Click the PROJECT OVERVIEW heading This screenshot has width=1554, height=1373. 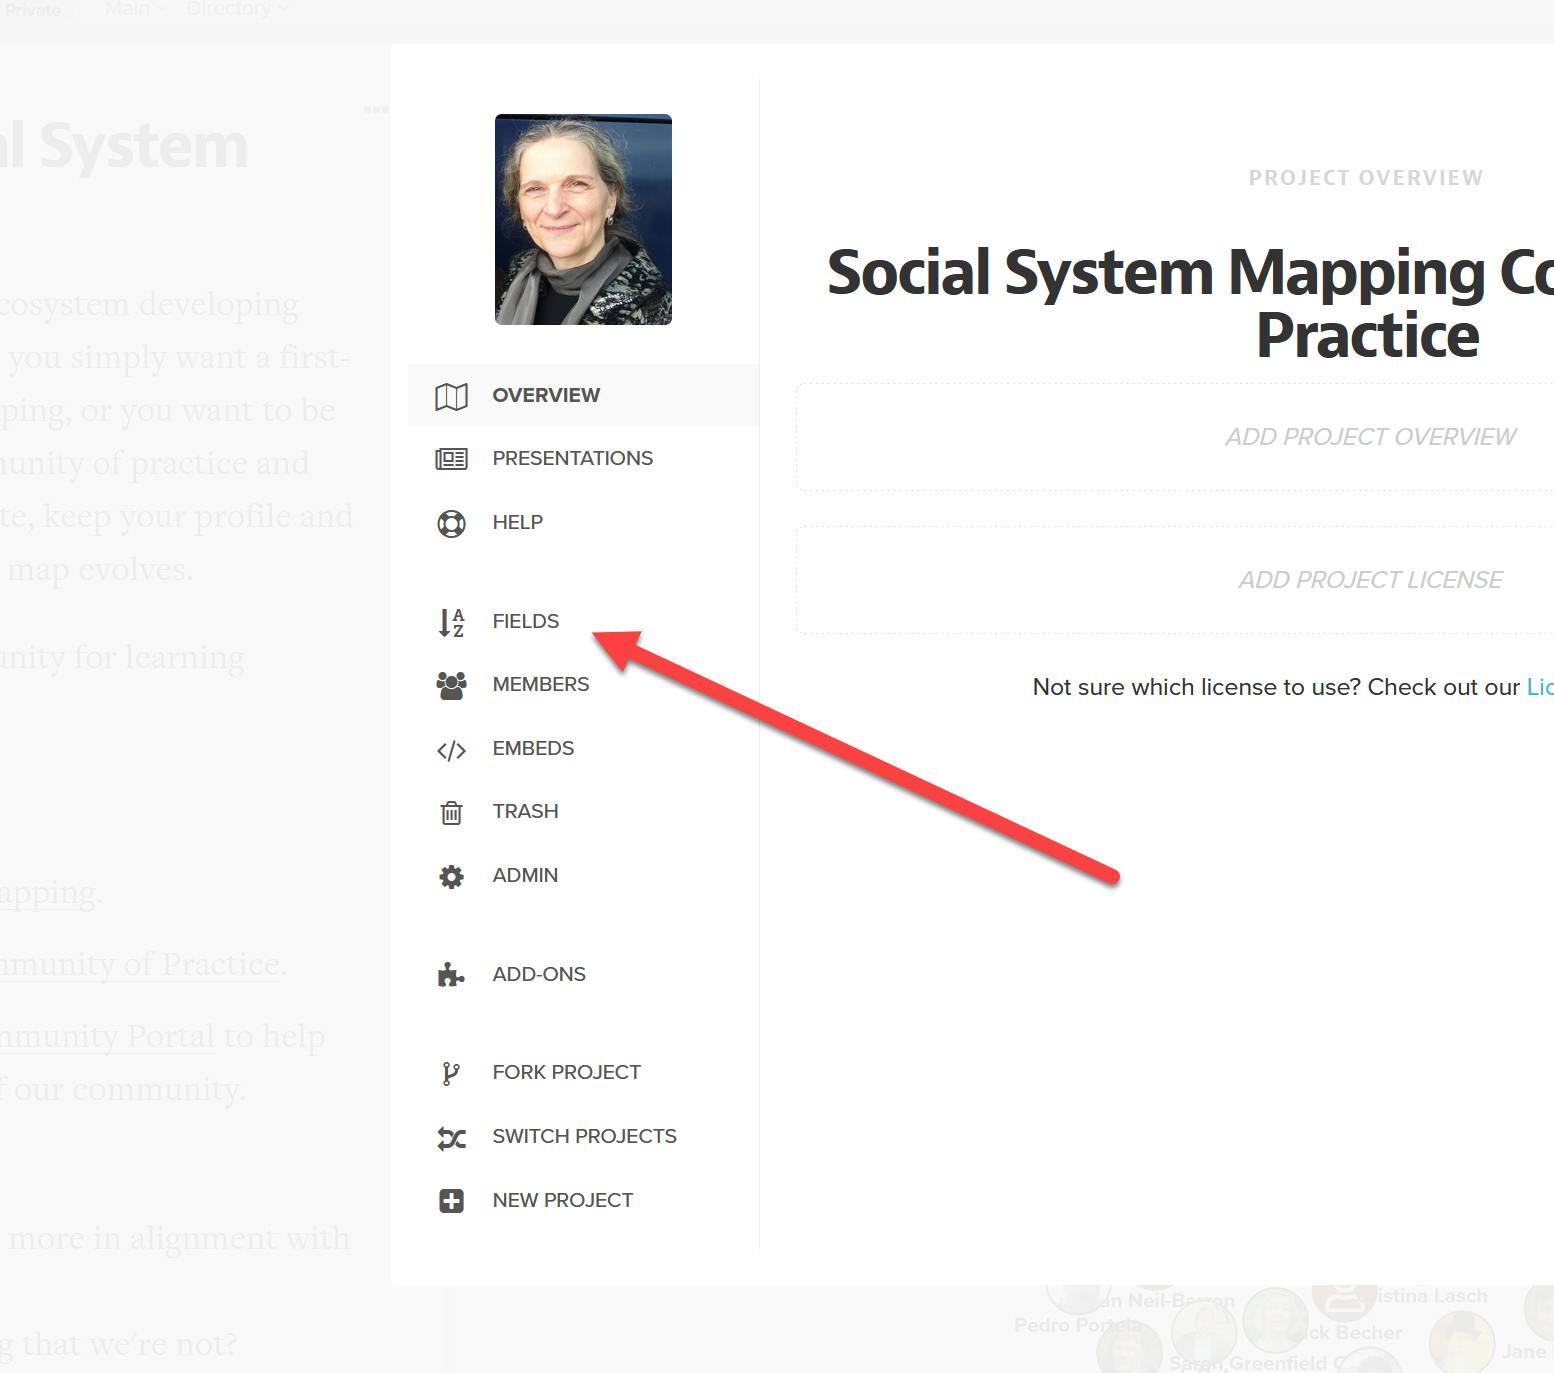(1366, 178)
